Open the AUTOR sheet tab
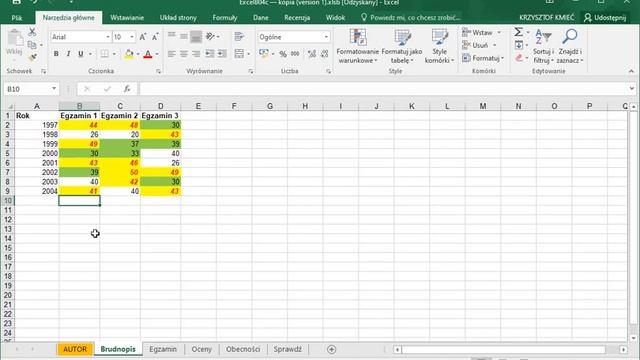The image size is (640, 360). point(75,349)
